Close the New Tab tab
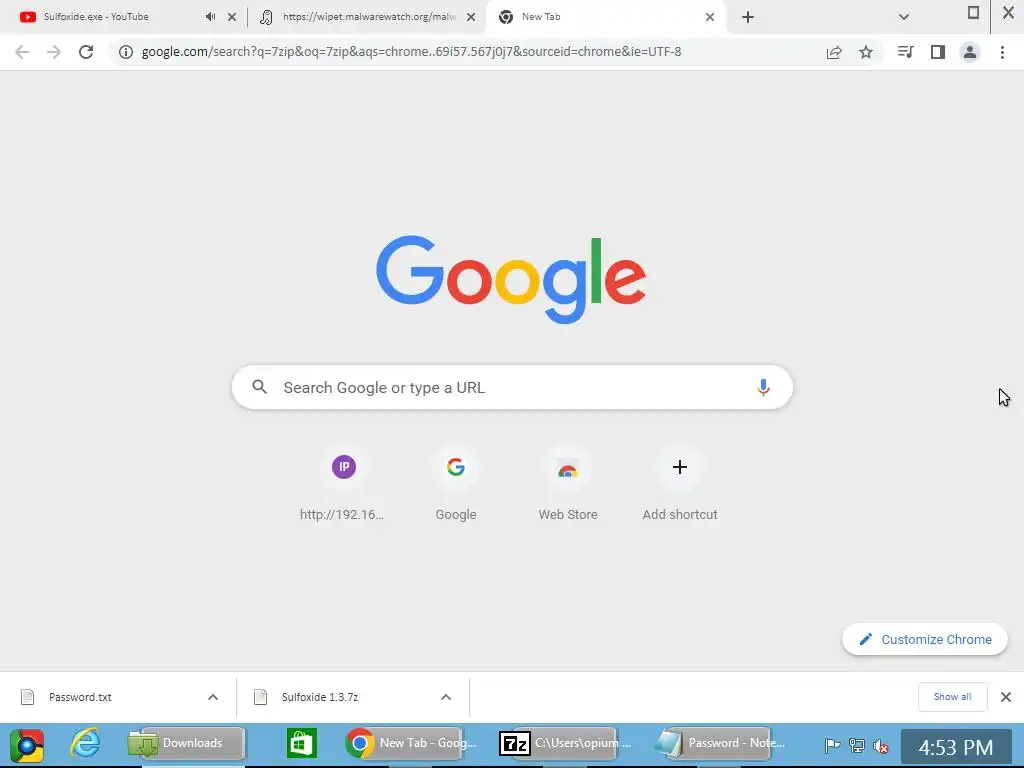Viewport: 1024px width, 768px height. tap(710, 17)
